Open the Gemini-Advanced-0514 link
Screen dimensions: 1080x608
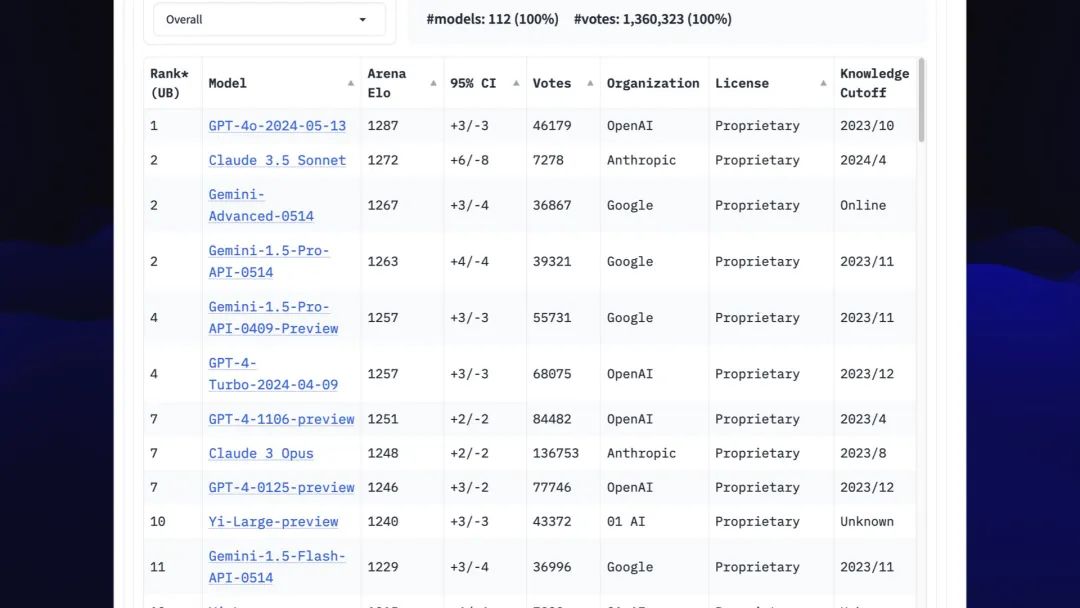[261, 205]
